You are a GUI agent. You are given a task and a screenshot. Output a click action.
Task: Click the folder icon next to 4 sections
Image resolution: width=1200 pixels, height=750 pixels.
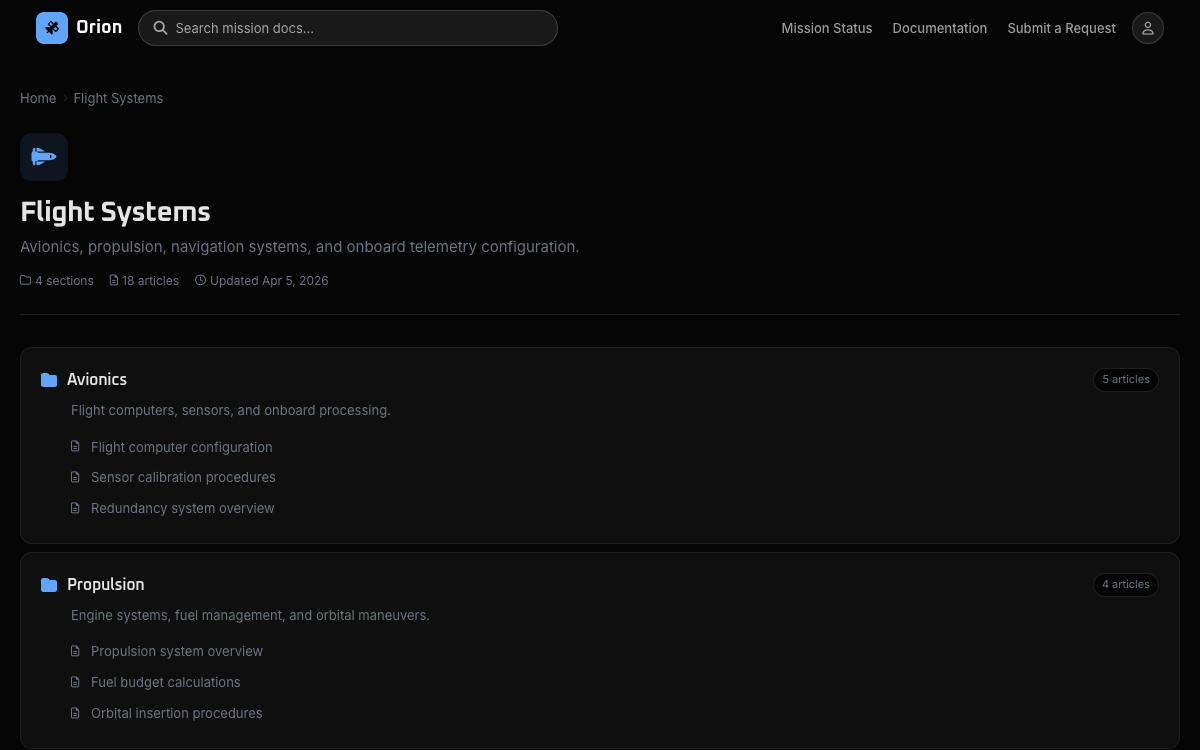click(x=26, y=280)
